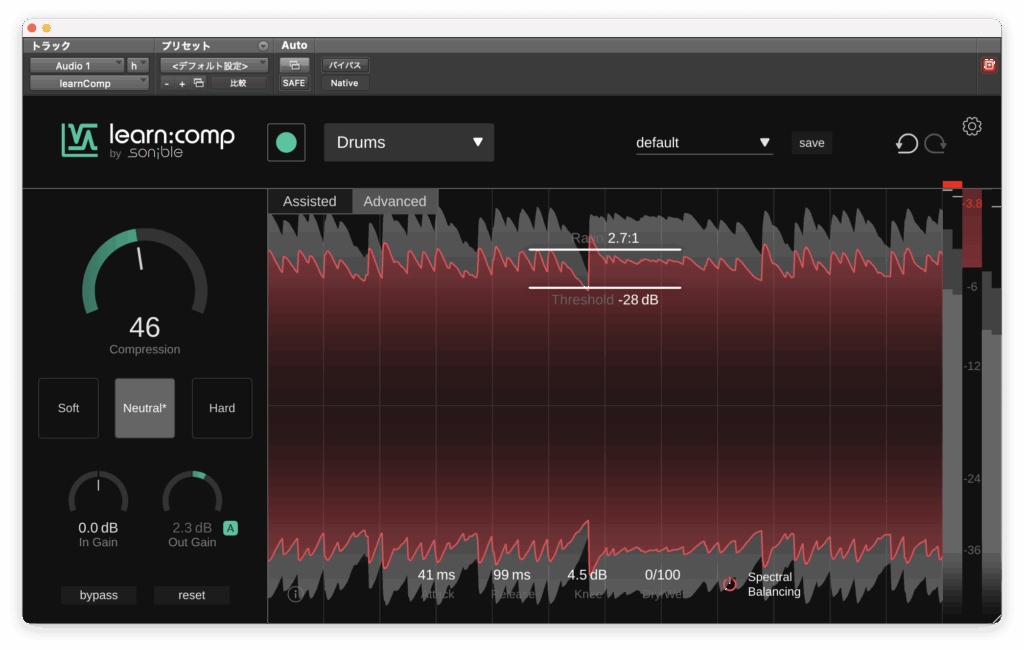Click the Compression amount dial

tap(144, 271)
